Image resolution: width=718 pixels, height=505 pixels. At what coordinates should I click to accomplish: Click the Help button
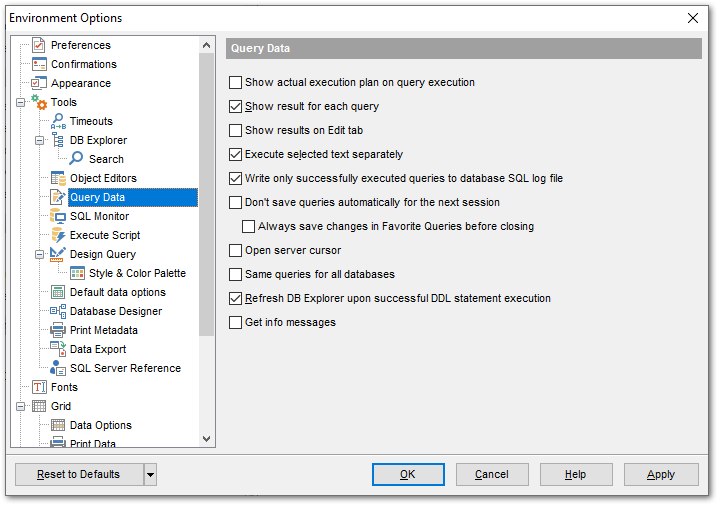576,474
